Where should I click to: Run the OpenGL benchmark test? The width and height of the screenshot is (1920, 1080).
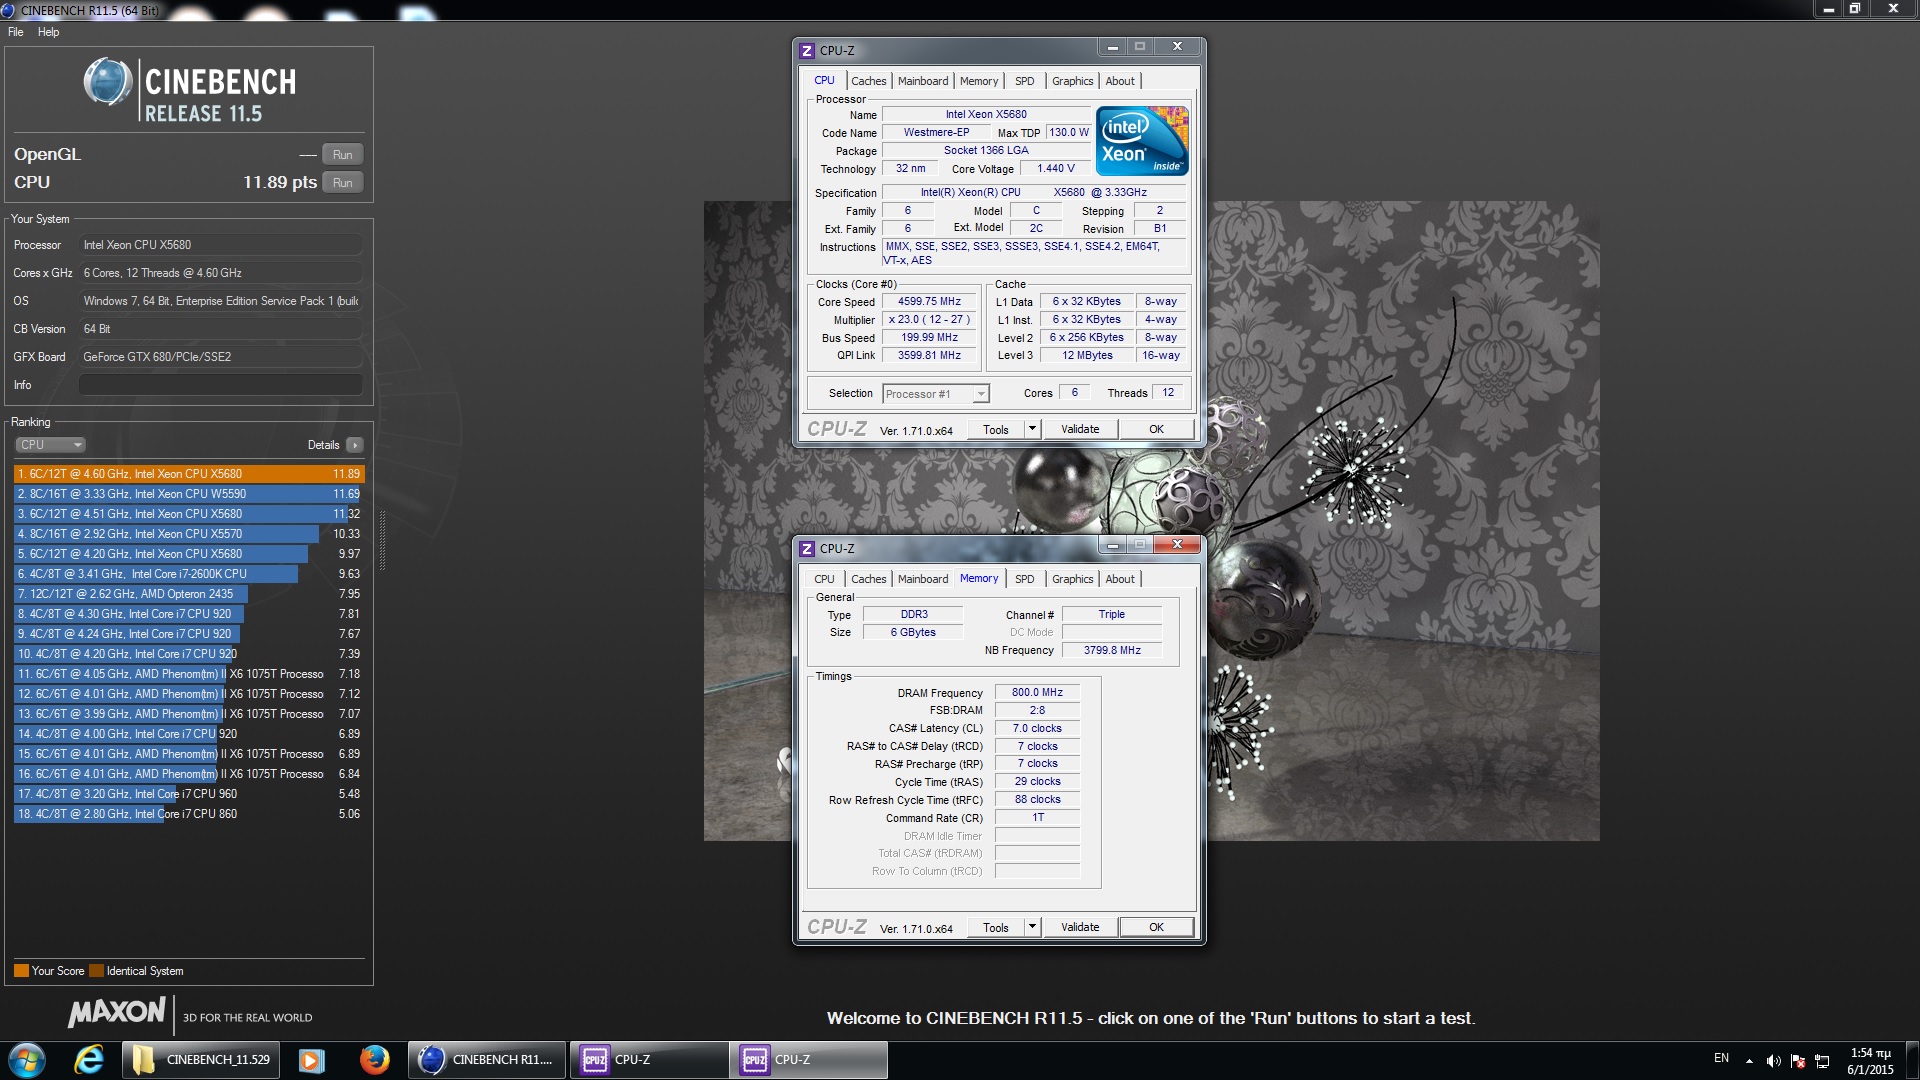[342, 155]
